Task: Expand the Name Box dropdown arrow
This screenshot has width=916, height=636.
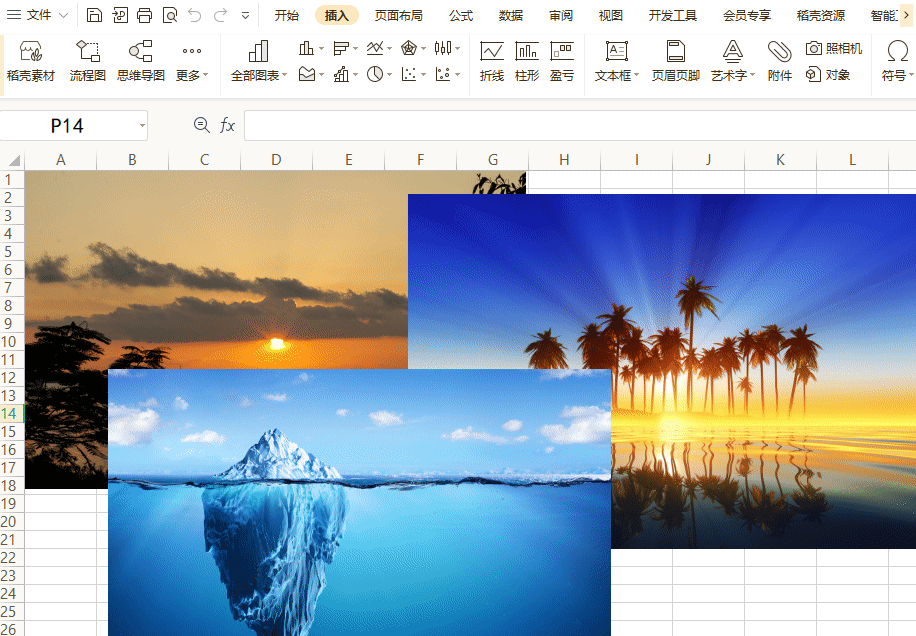Action: coord(142,126)
